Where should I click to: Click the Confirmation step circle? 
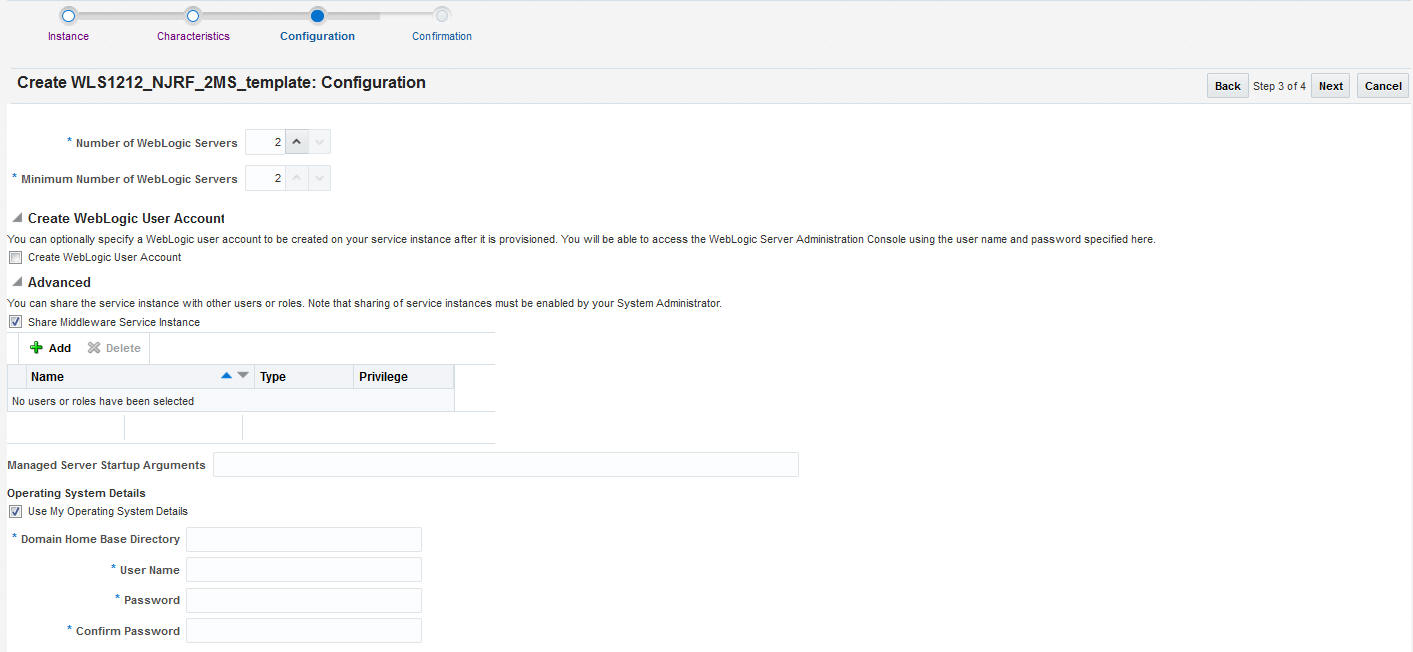[x=442, y=15]
